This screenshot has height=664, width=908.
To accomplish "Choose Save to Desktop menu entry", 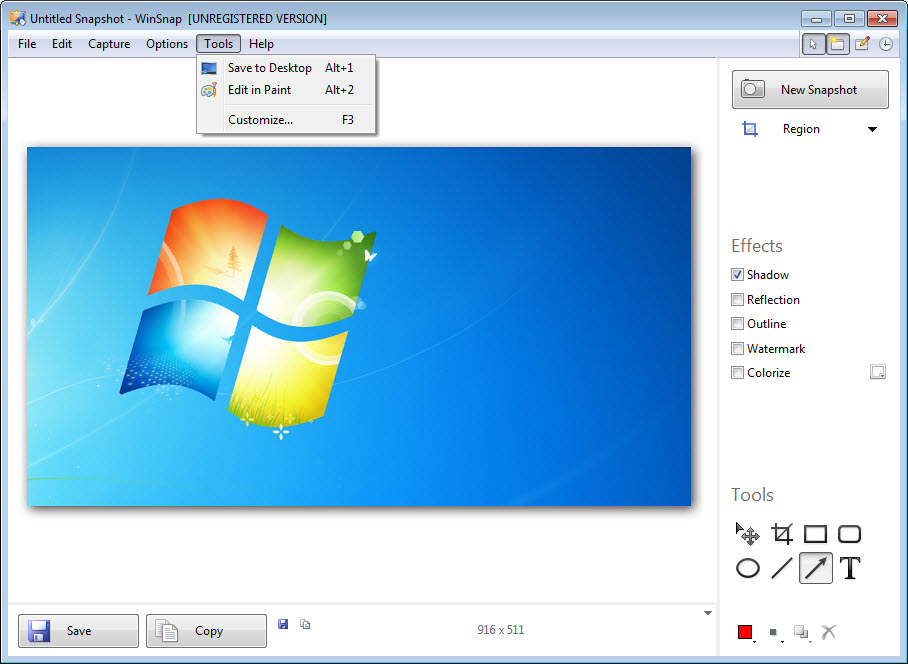I will pos(287,68).
